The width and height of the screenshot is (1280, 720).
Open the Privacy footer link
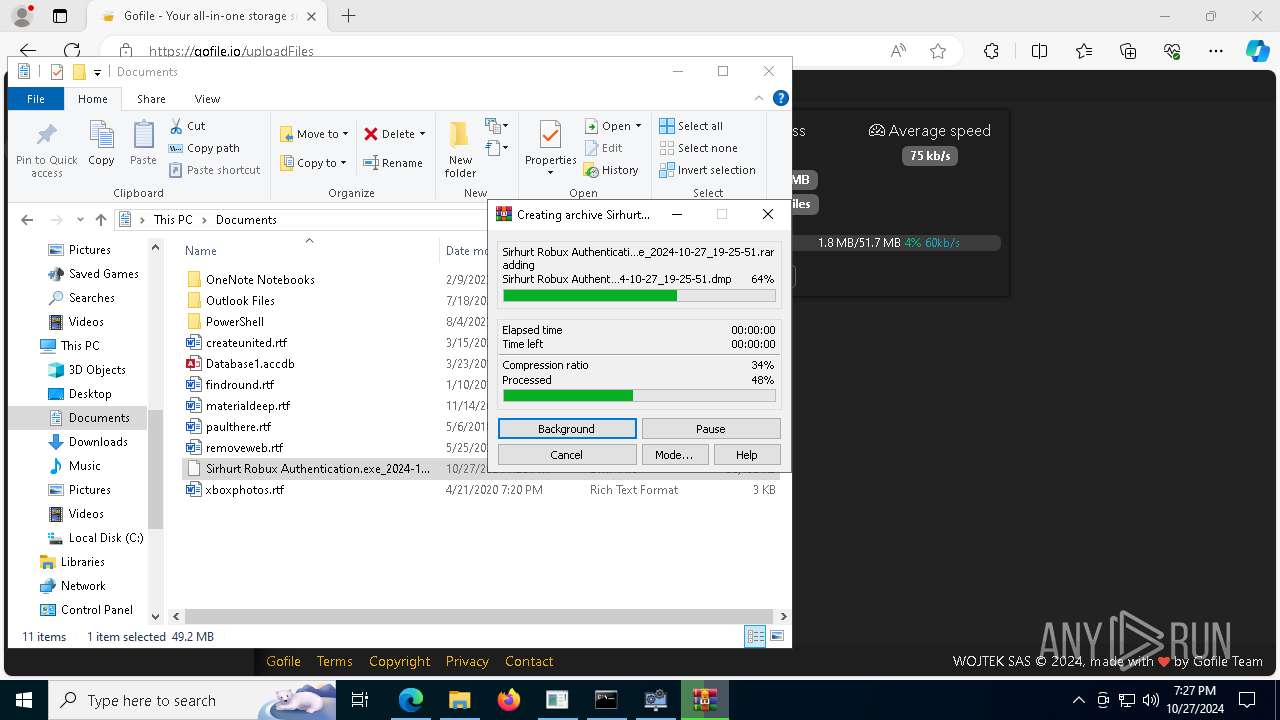pos(467,661)
